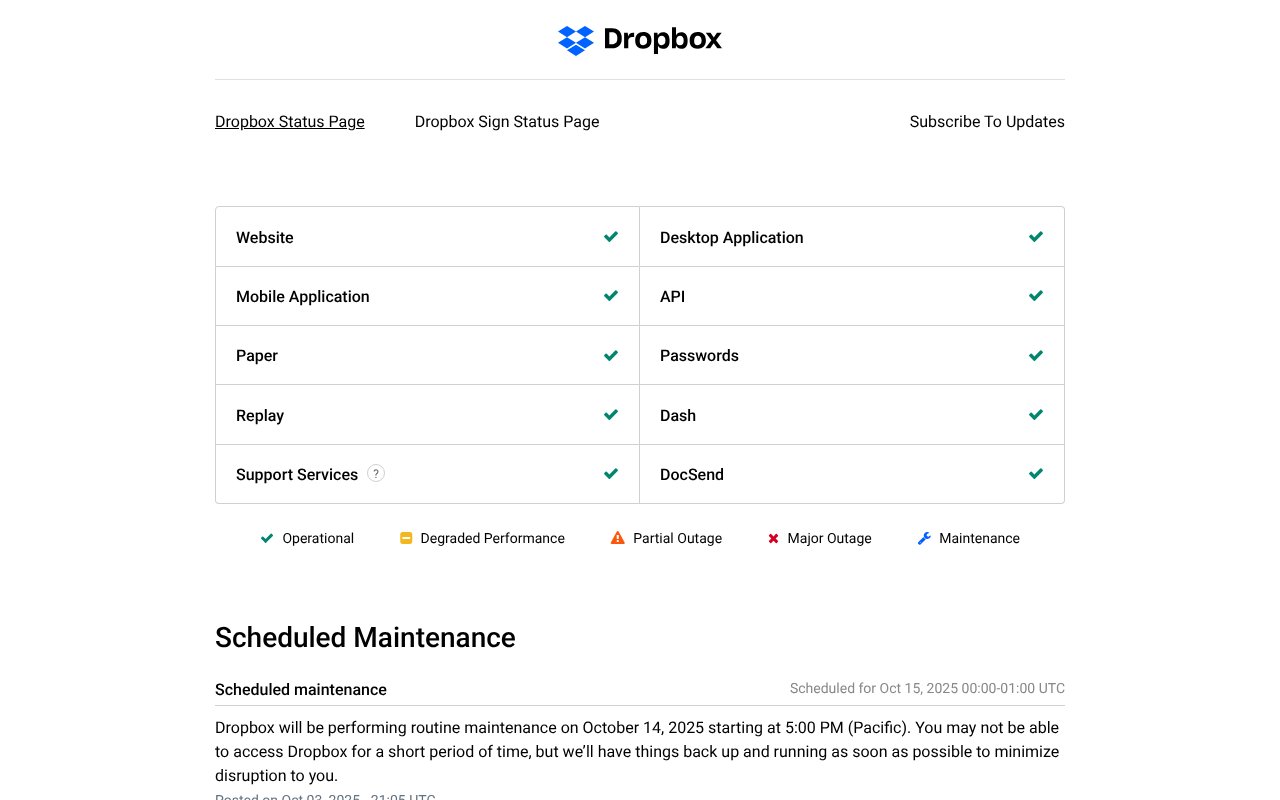The height and width of the screenshot is (800, 1280).
Task: Click the API operational checkmark icon
Action: pos(1036,296)
